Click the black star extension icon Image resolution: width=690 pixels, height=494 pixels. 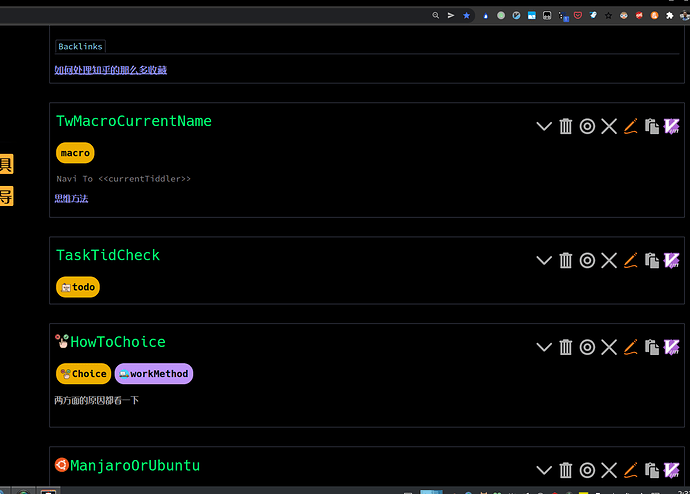608,15
